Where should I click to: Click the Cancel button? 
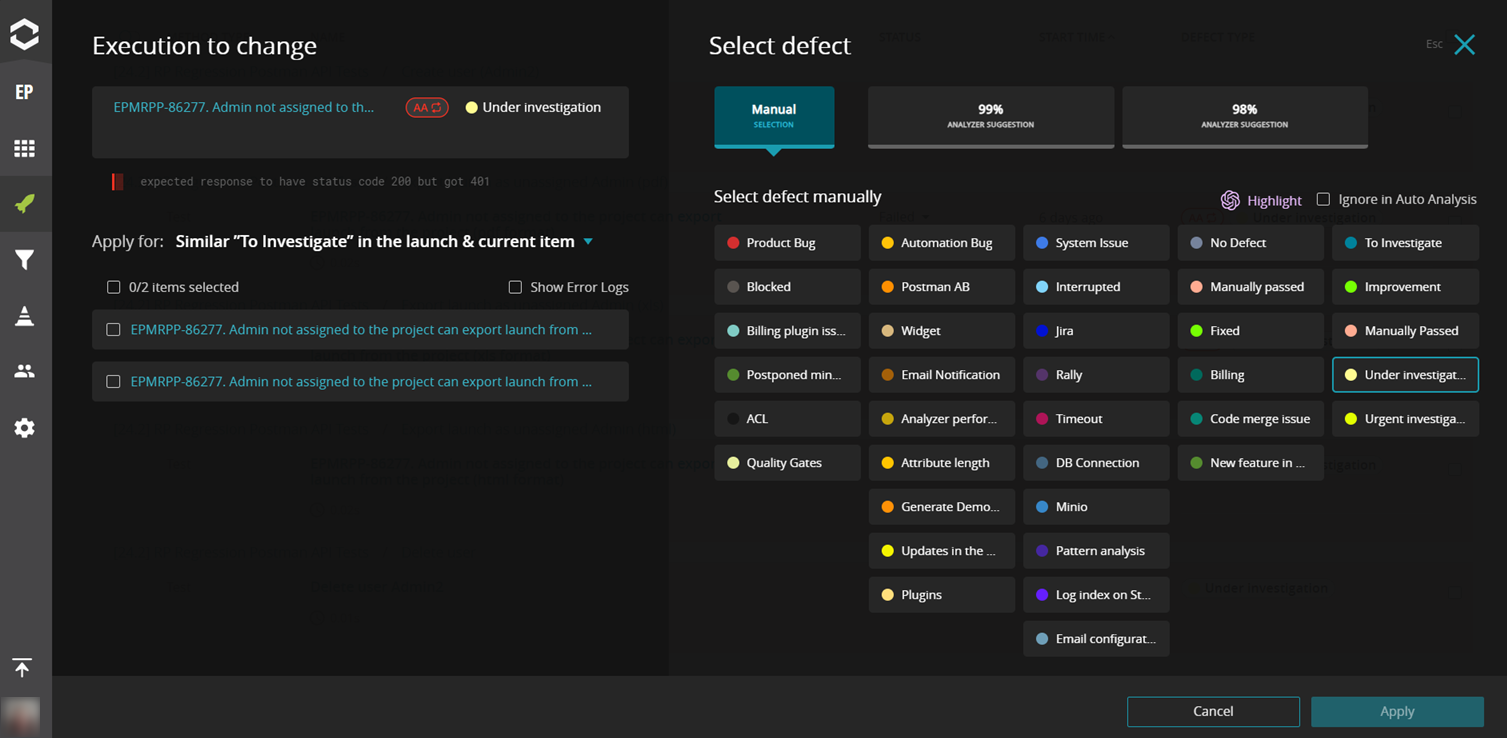tap(1213, 711)
